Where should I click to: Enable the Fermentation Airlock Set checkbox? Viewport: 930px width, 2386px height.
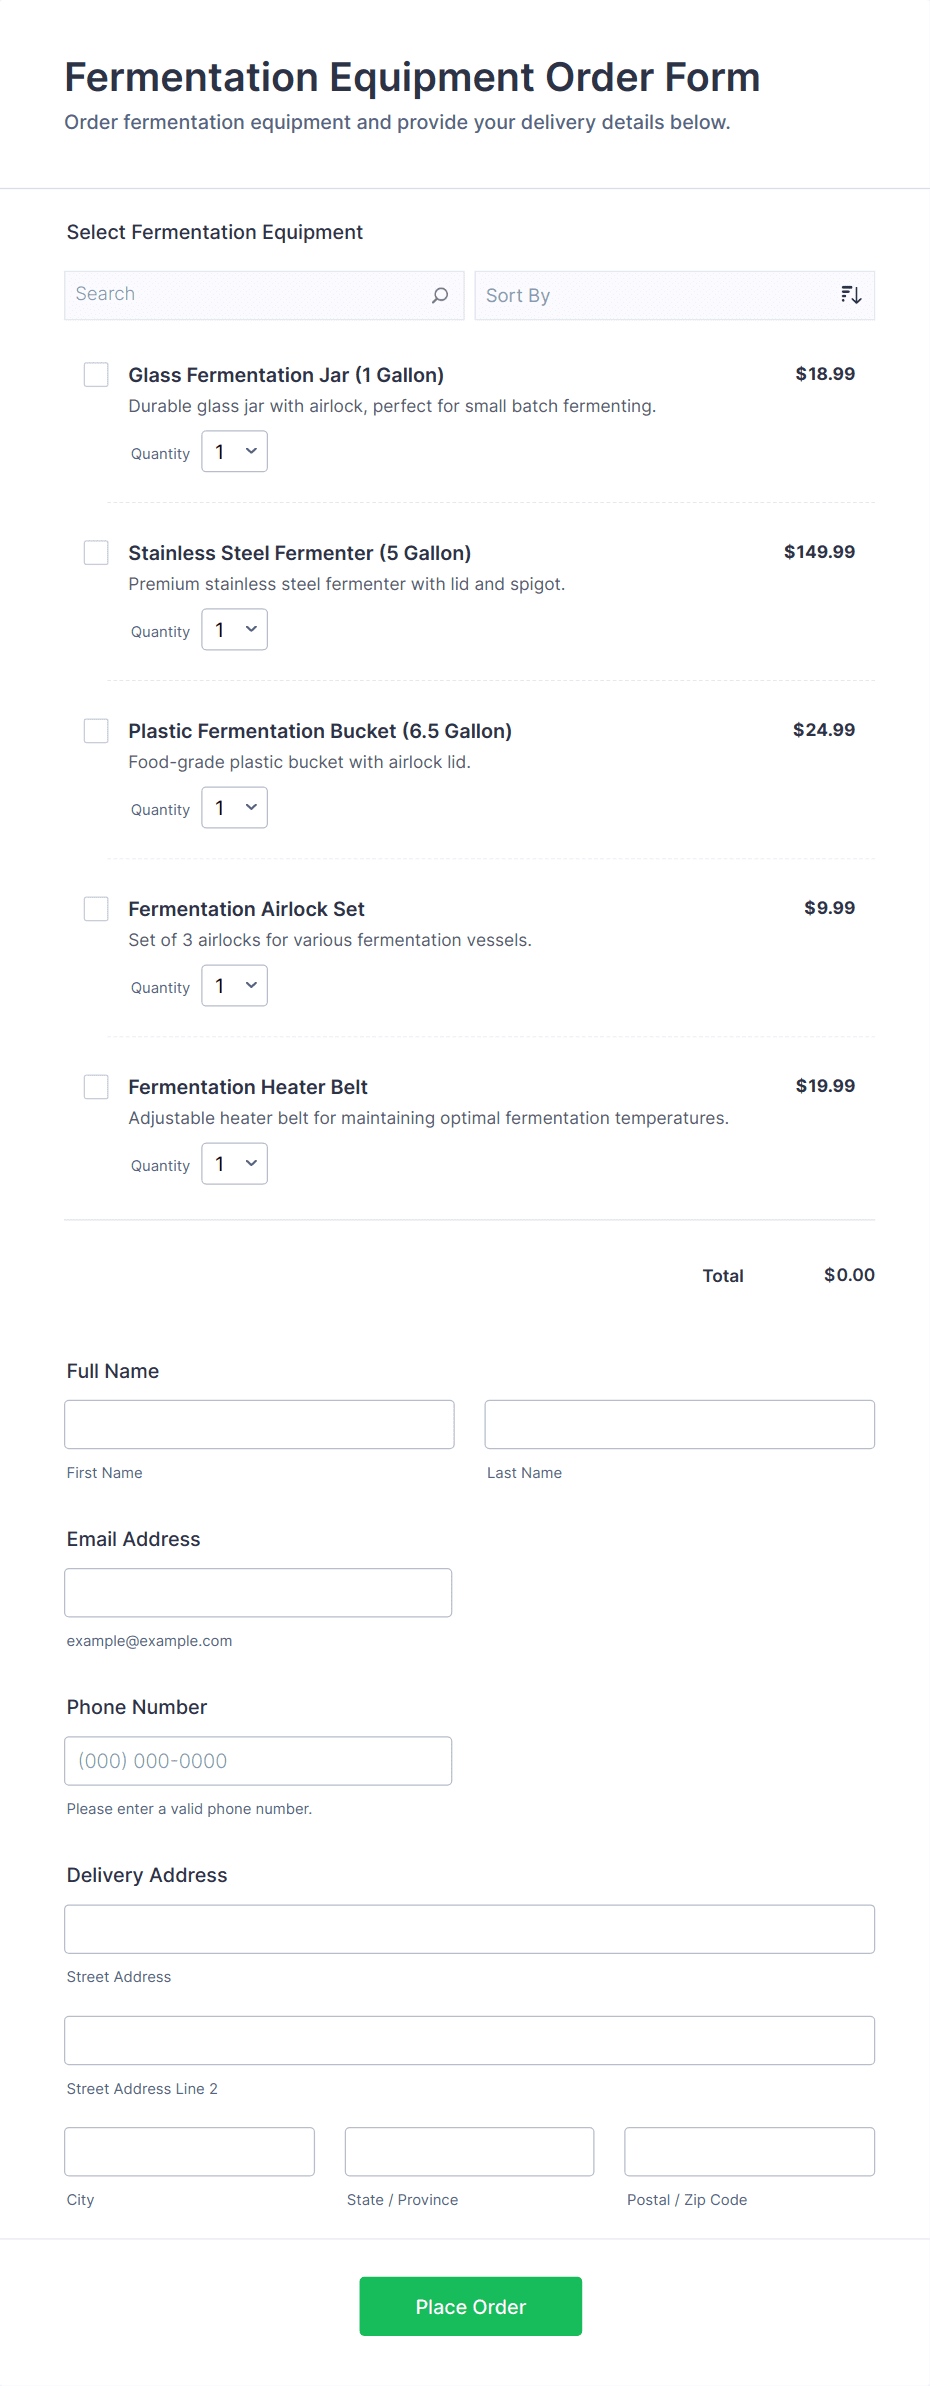96,909
